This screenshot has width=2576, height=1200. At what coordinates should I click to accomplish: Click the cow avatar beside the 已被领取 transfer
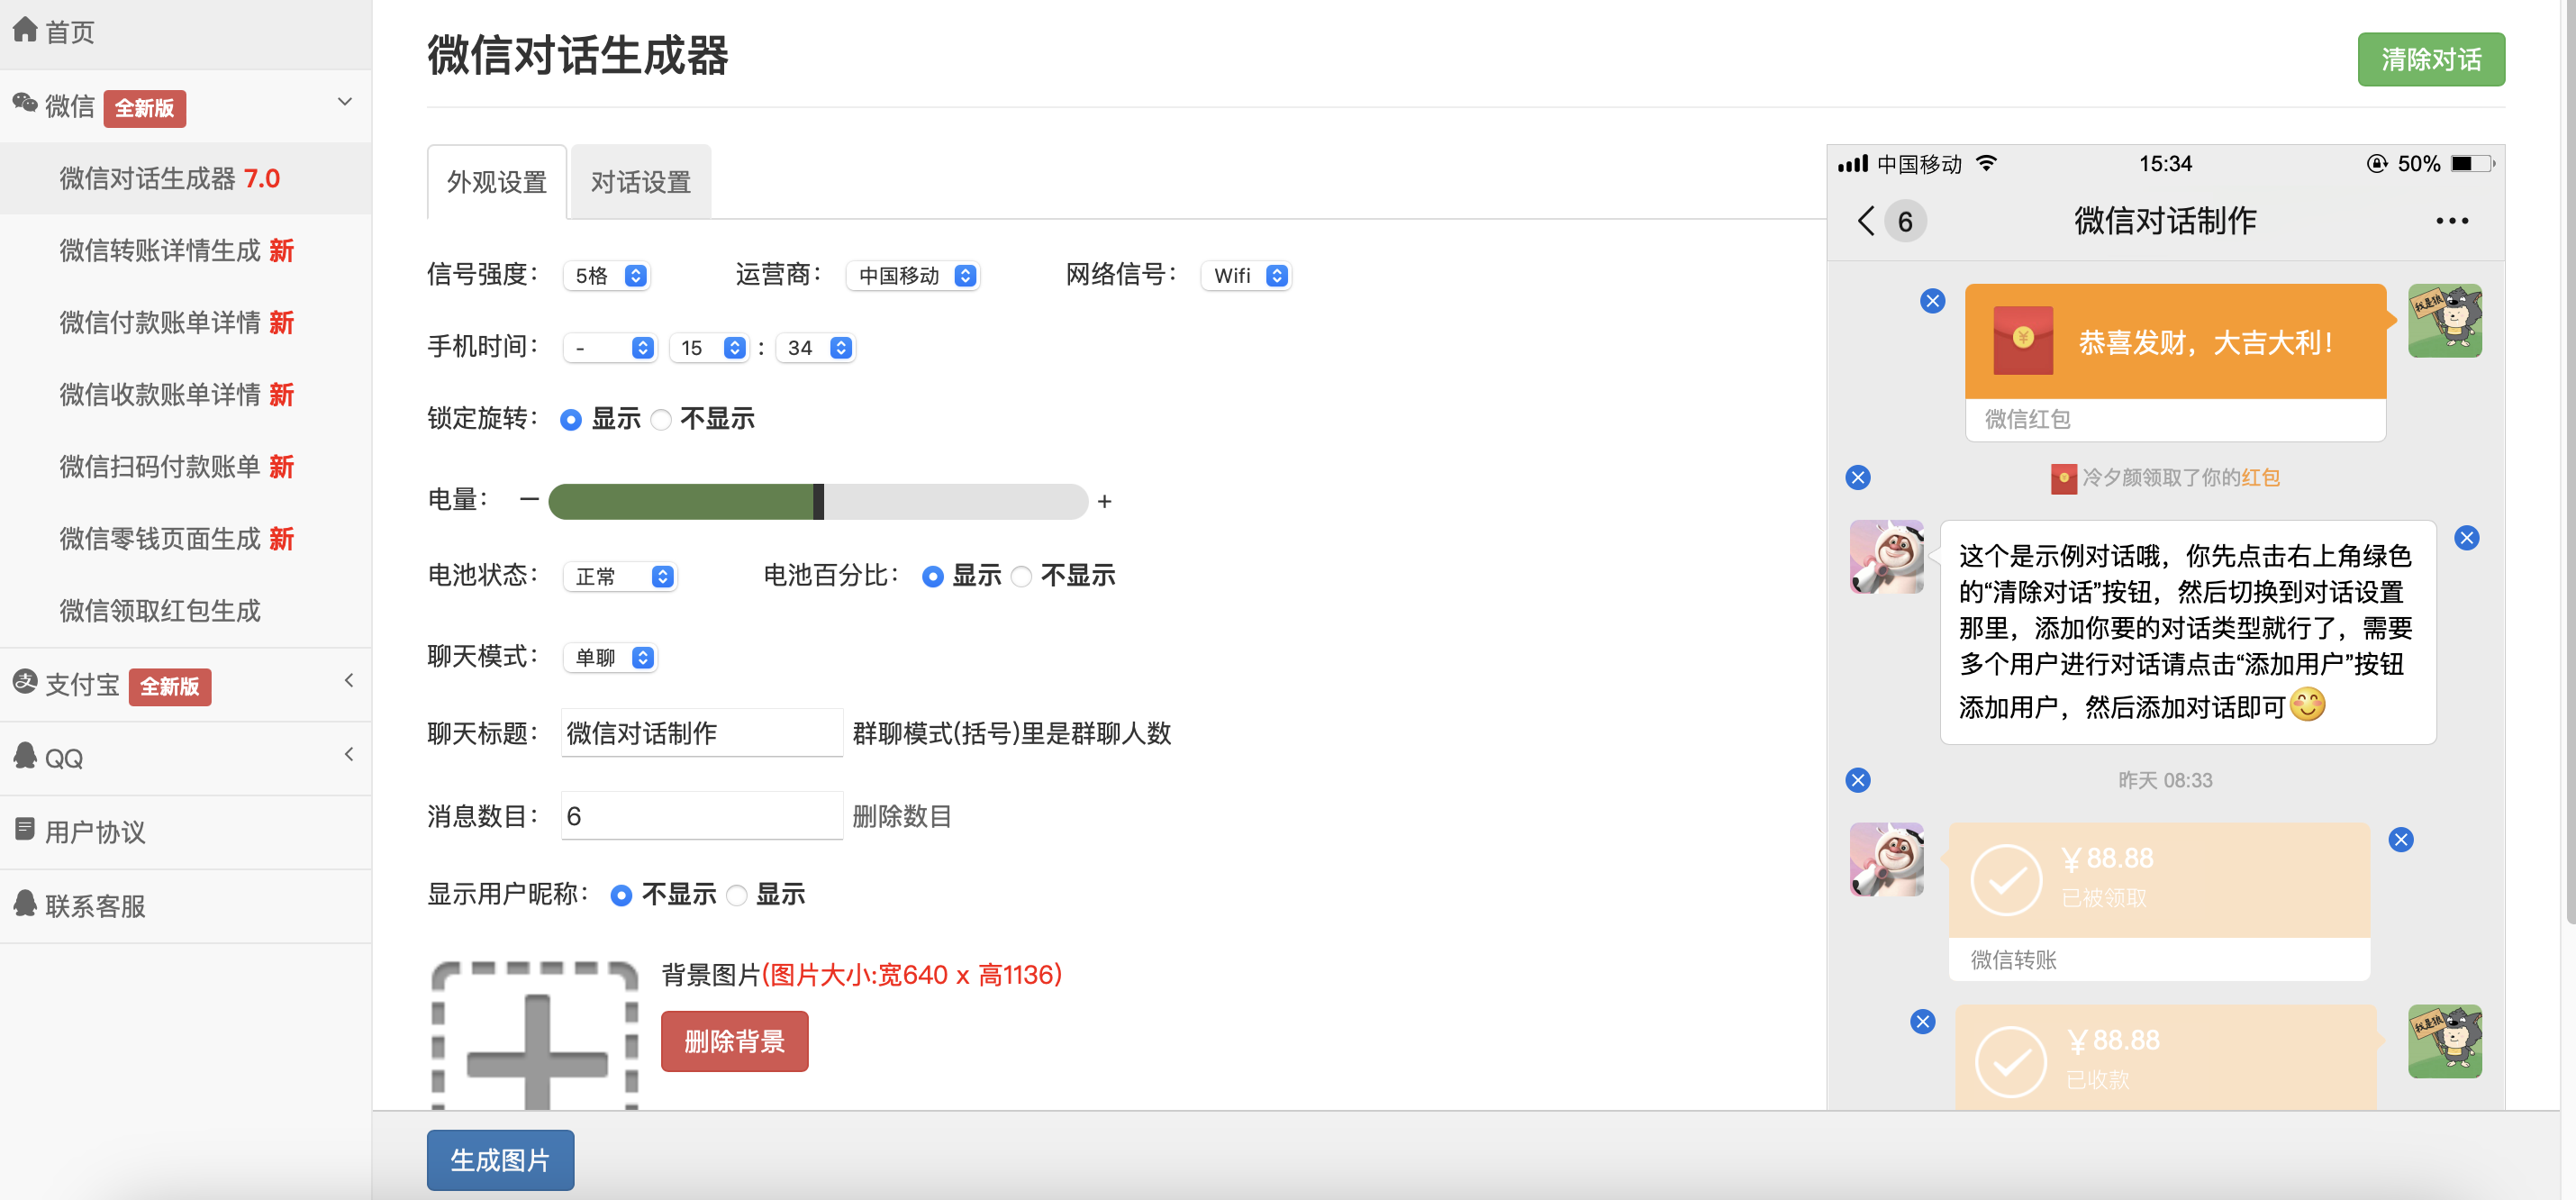tap(1887, 860)
